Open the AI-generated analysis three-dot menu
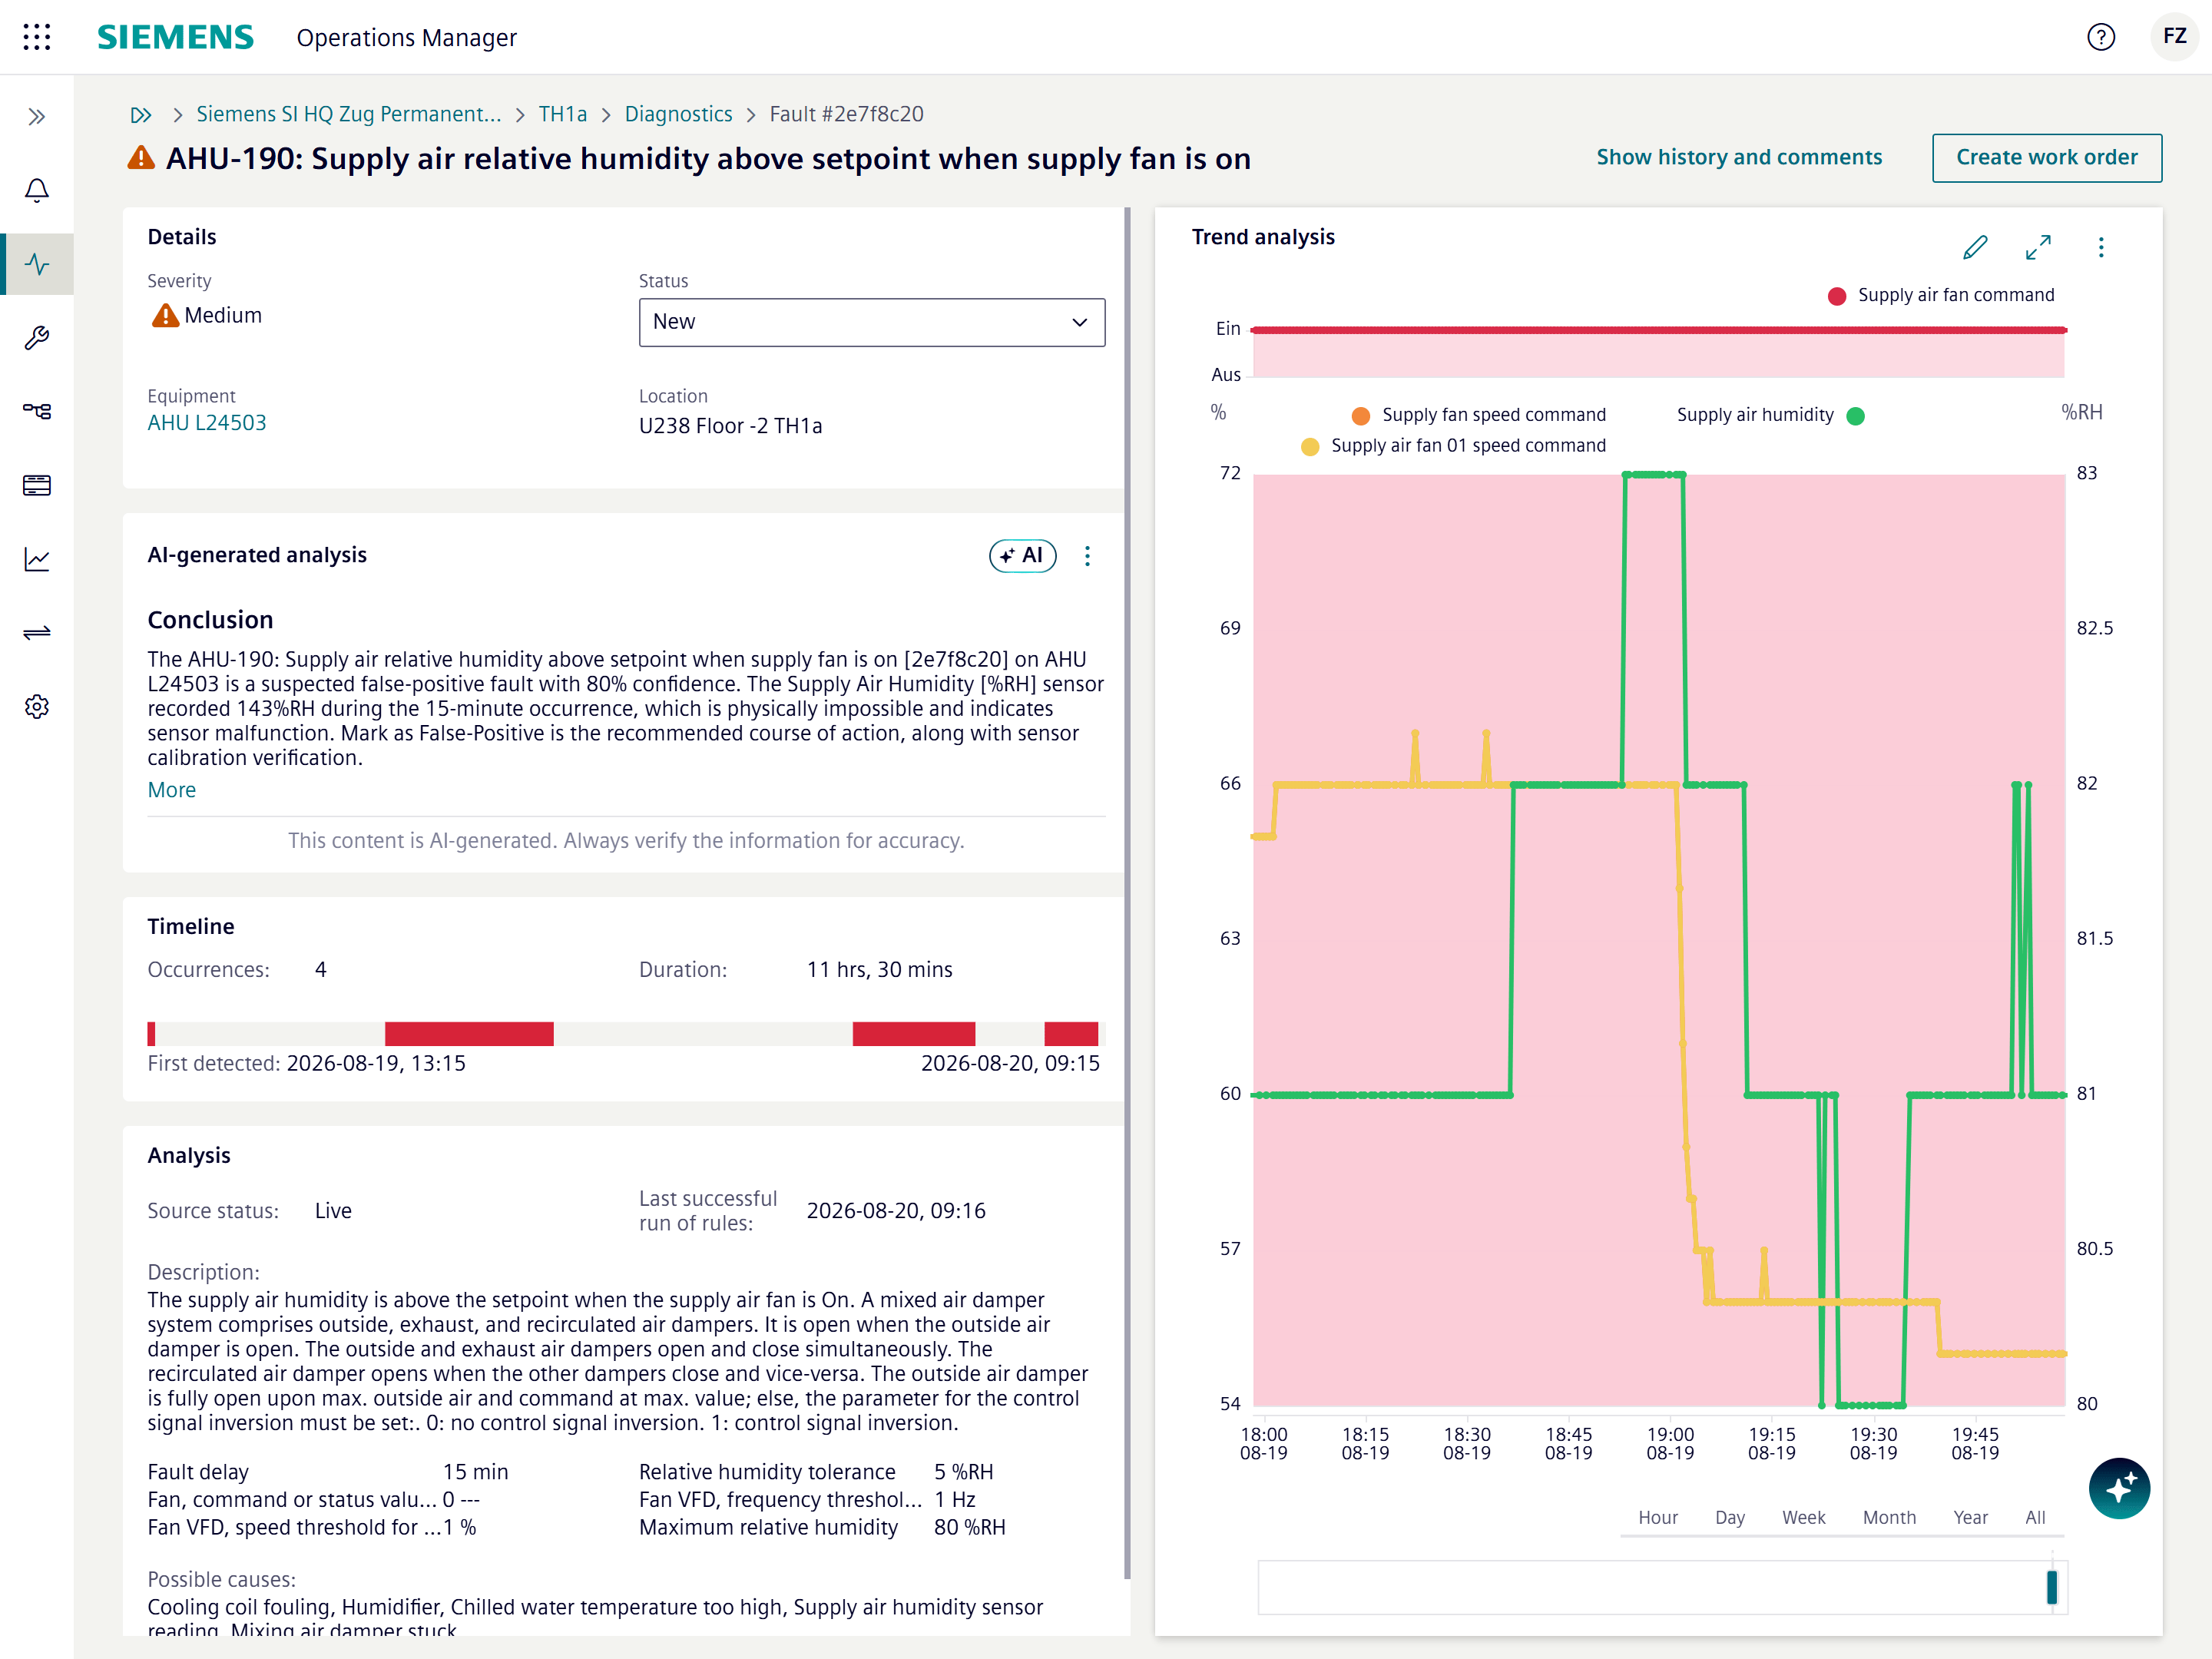 [1087, 556]
